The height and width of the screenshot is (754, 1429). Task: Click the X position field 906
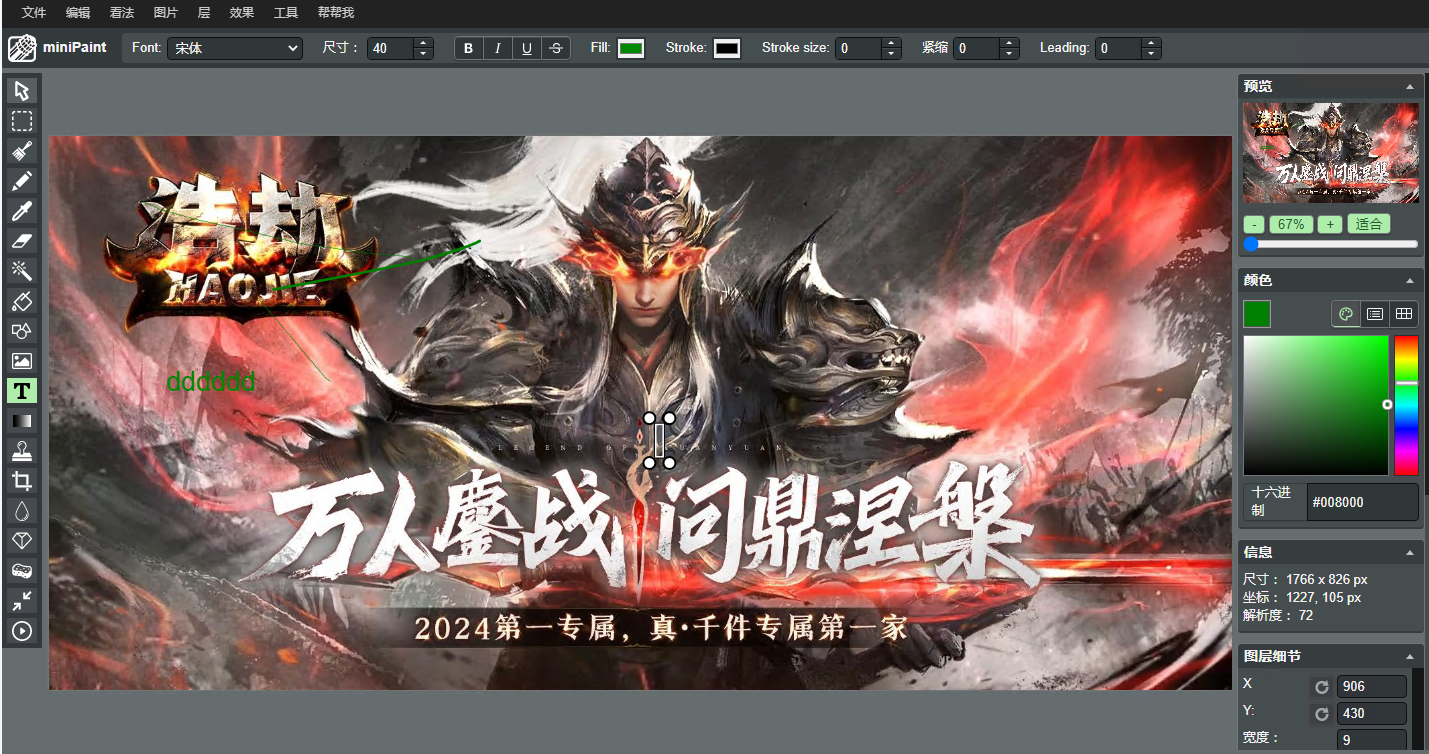coord(1372,687)
